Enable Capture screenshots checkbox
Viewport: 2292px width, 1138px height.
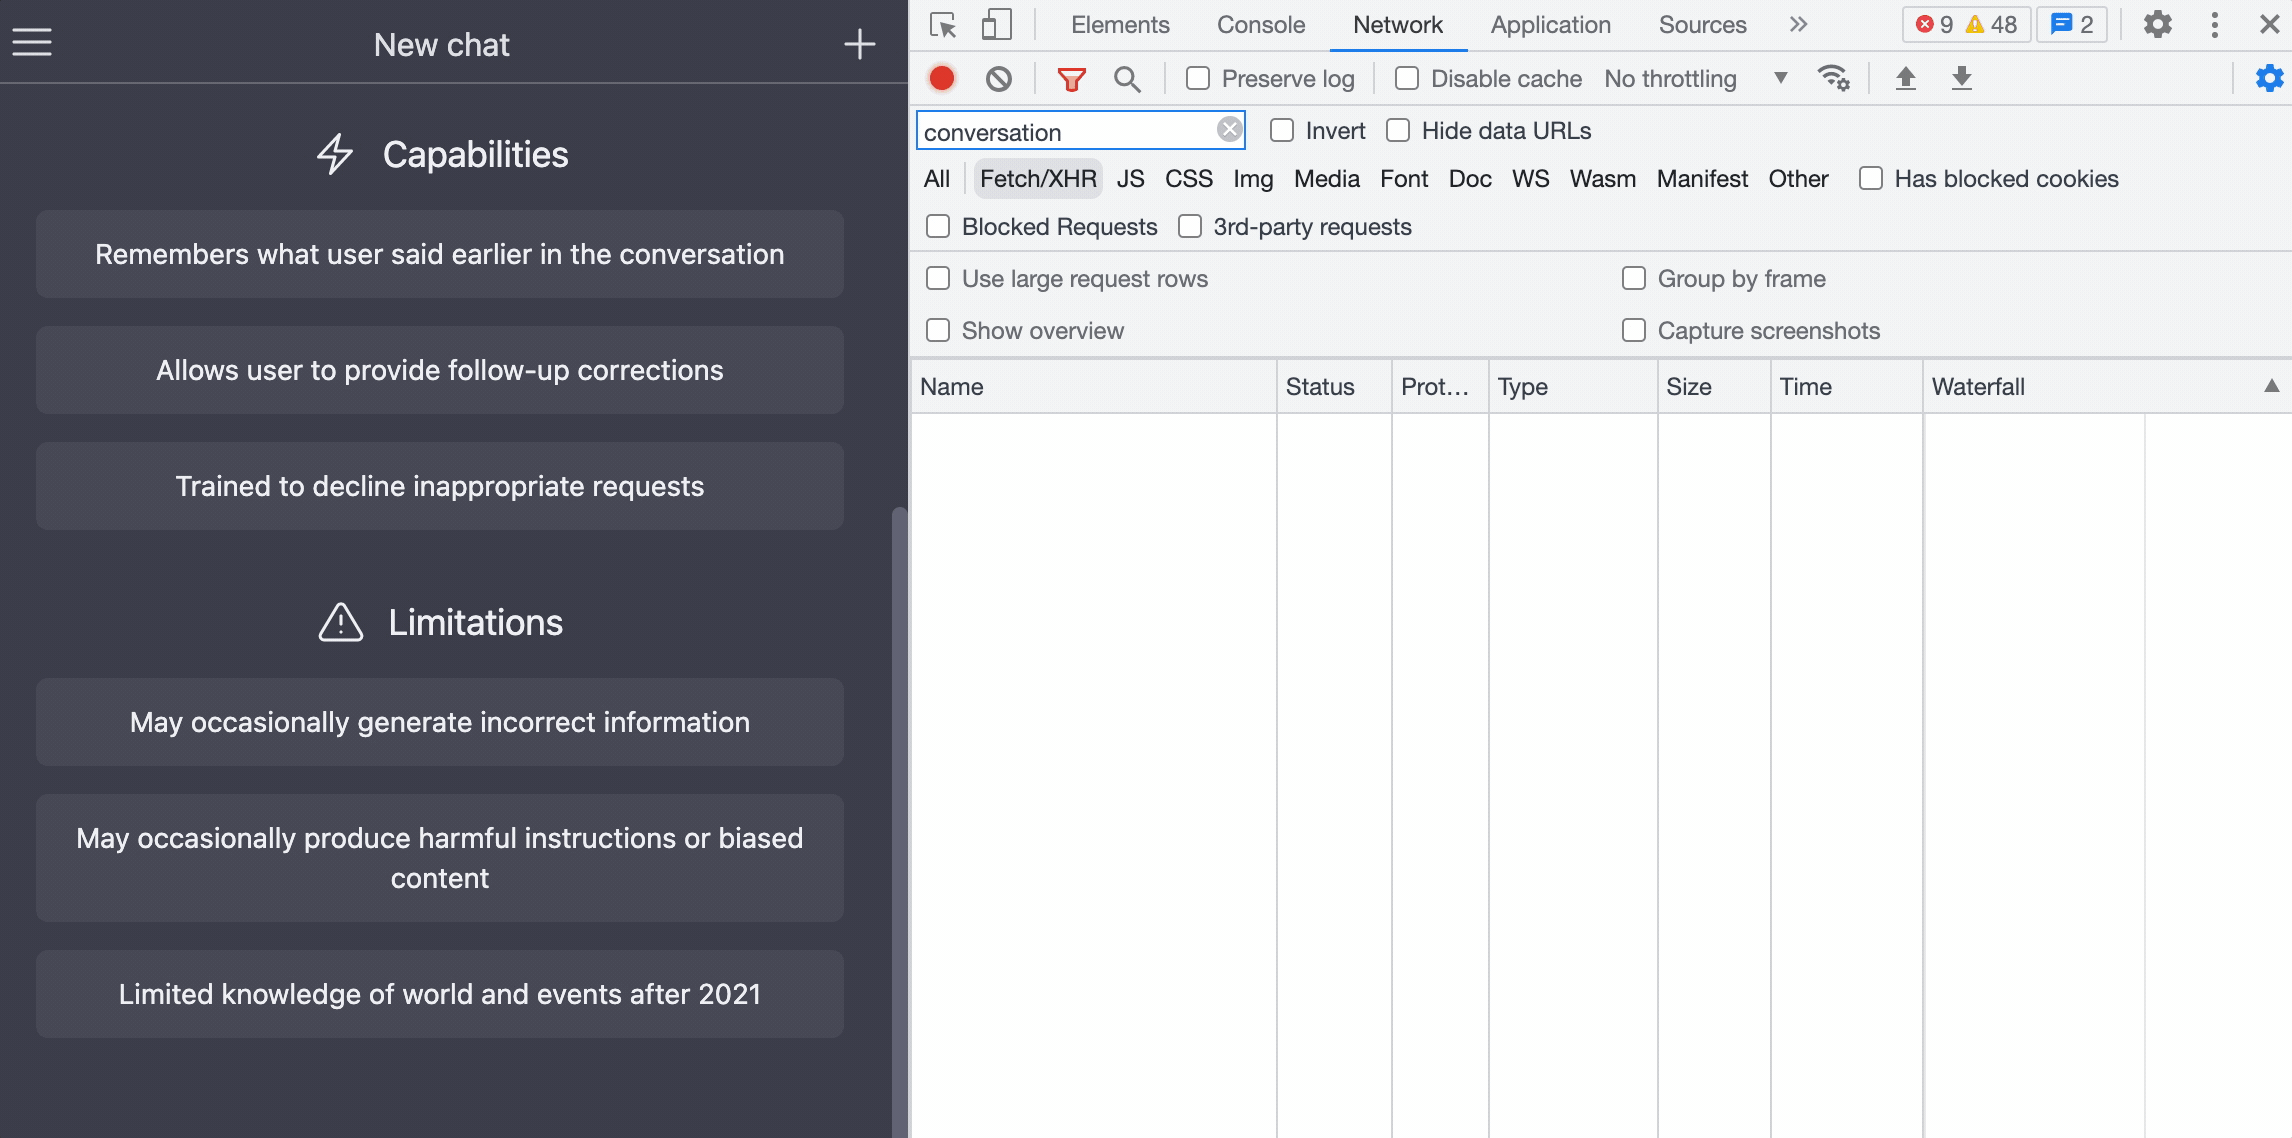point(1634,330)
